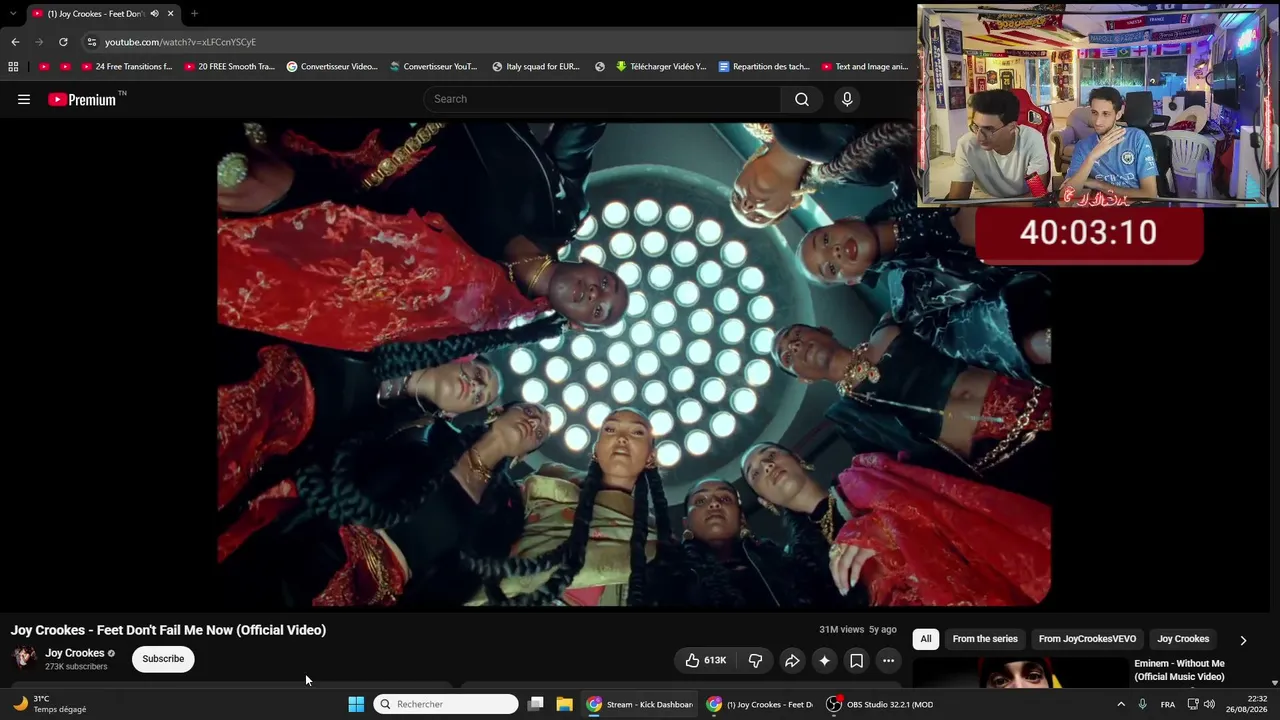
Task: Close the Joy Crookes browser tab
Action: pos(170,14)
